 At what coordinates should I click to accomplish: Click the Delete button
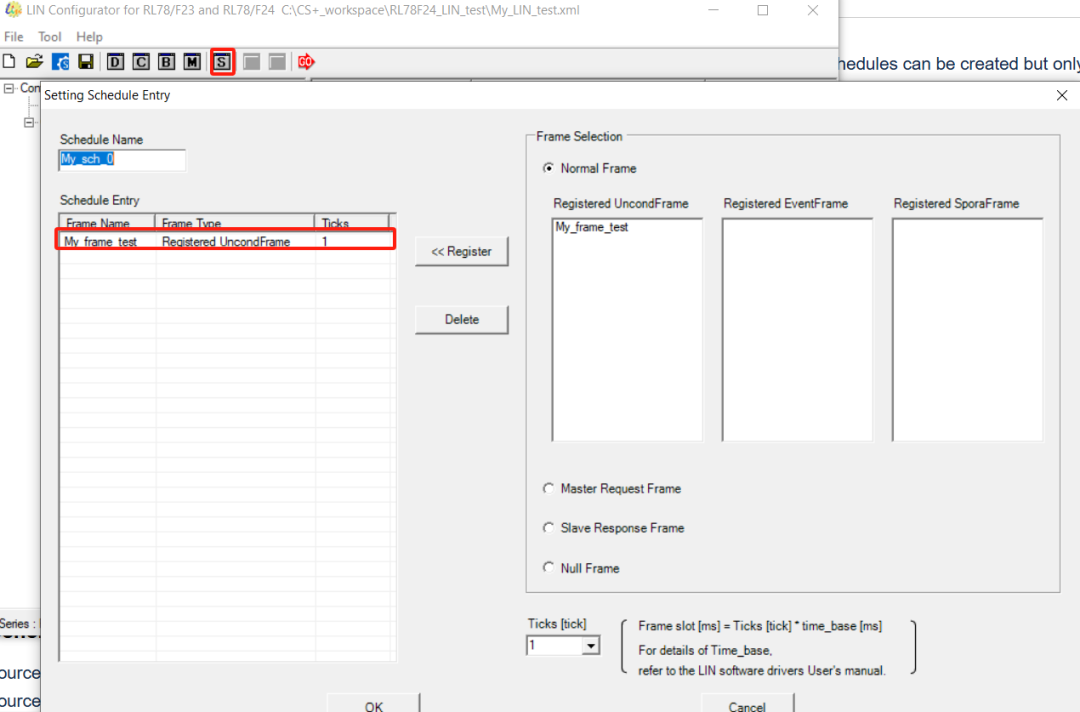[x=461, y=320]
